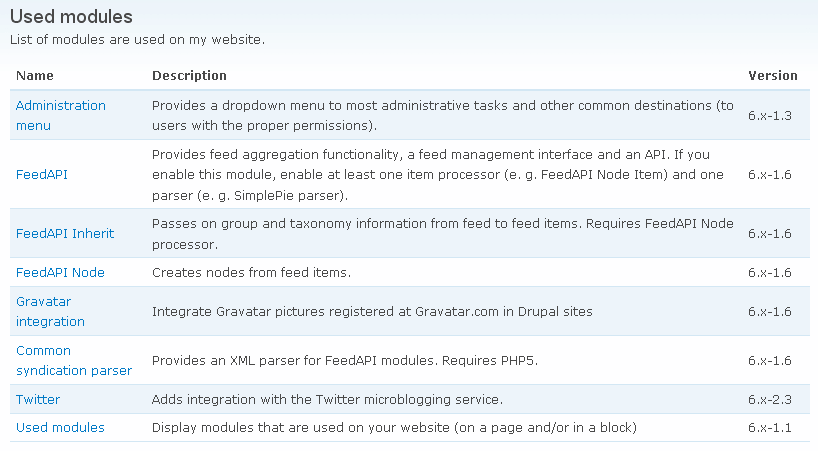Click the "Creates nodes from feed items" description
The image size is (818, 451).
point(251,273)
